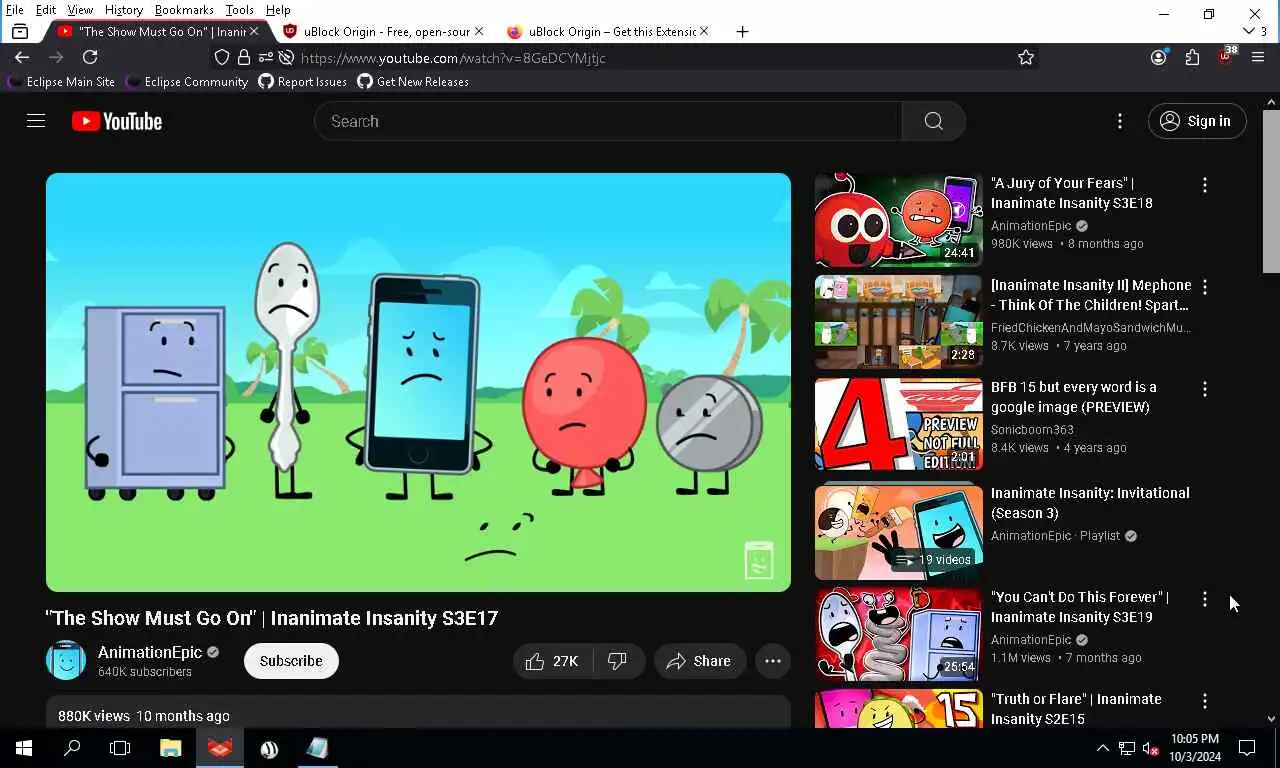
Task: Open the Edit menu
Action: coord(46,10)
